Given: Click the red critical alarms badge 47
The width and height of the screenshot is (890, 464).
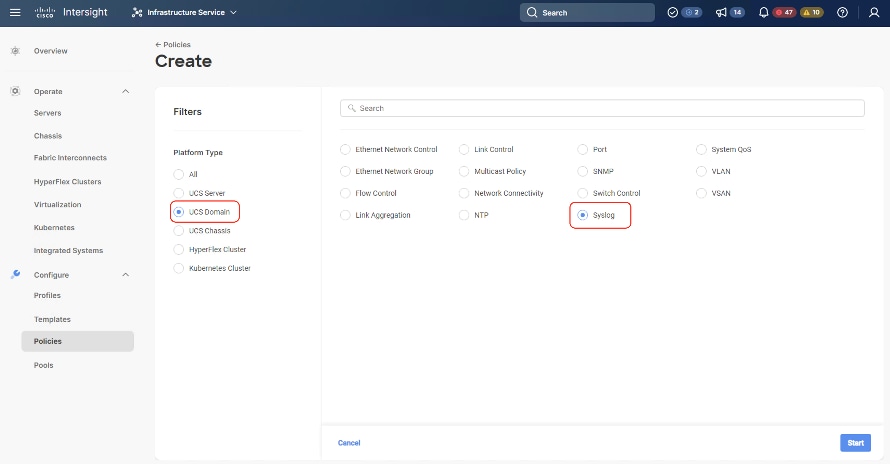Looking at the screenshot, I should click(x=784, y=12).
